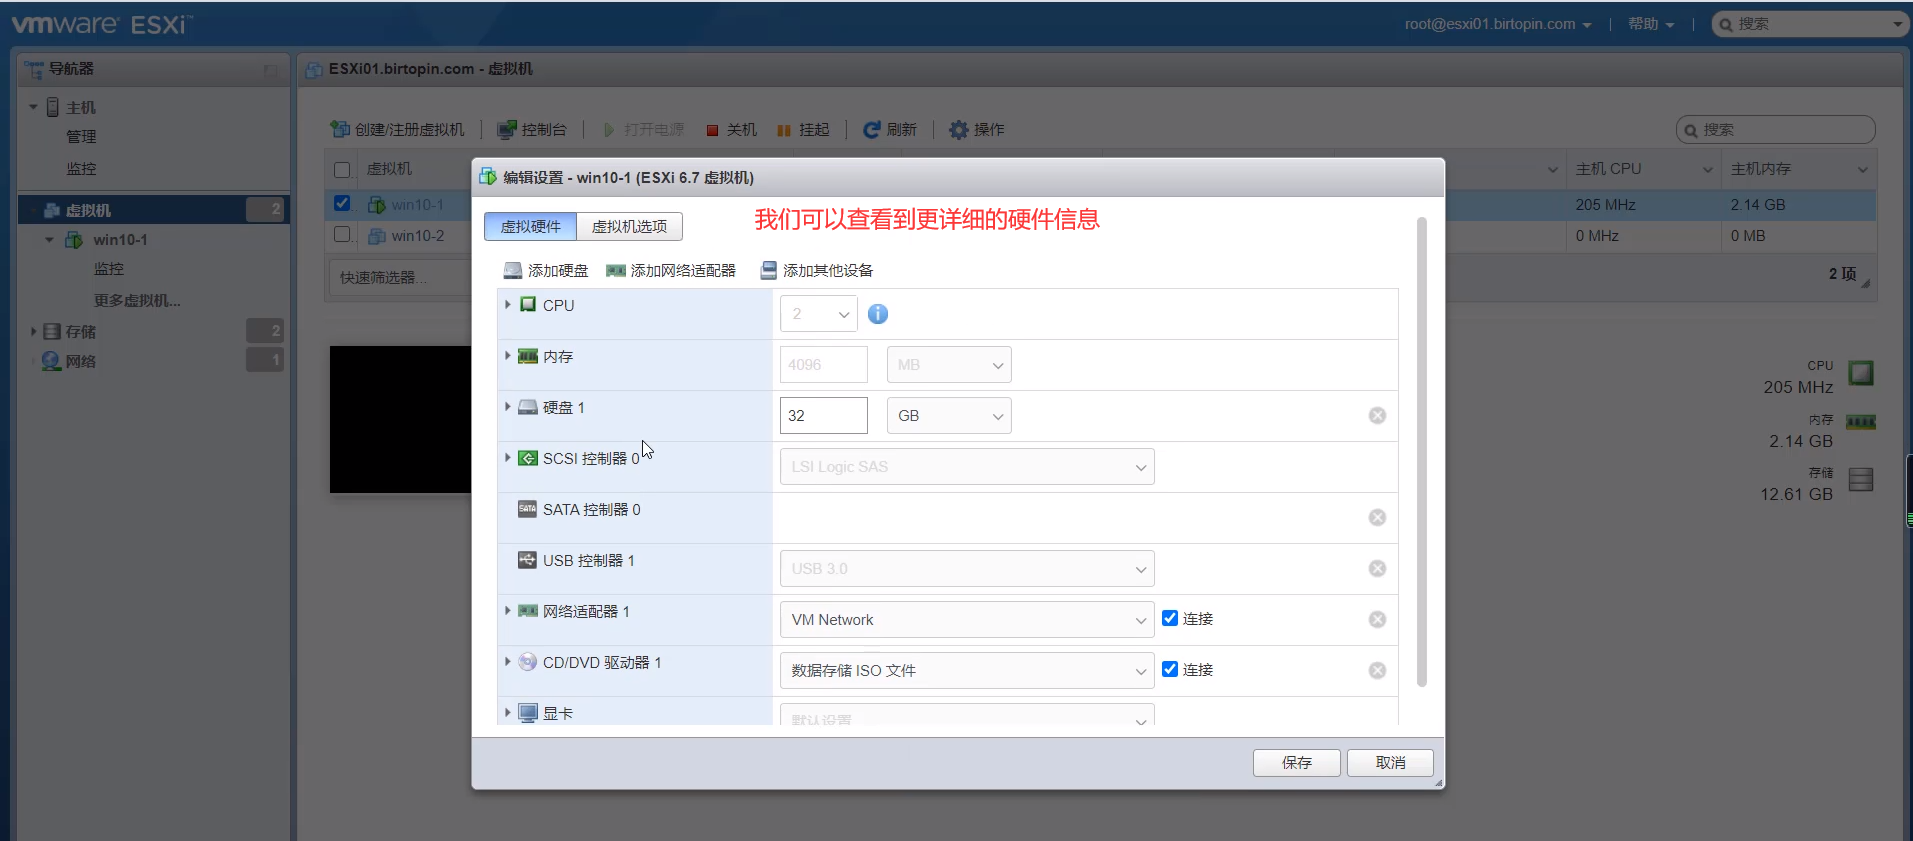Click the Suspend (挂起) toolbar button
Screen dimensions: 1913x841
click(803, 130)
